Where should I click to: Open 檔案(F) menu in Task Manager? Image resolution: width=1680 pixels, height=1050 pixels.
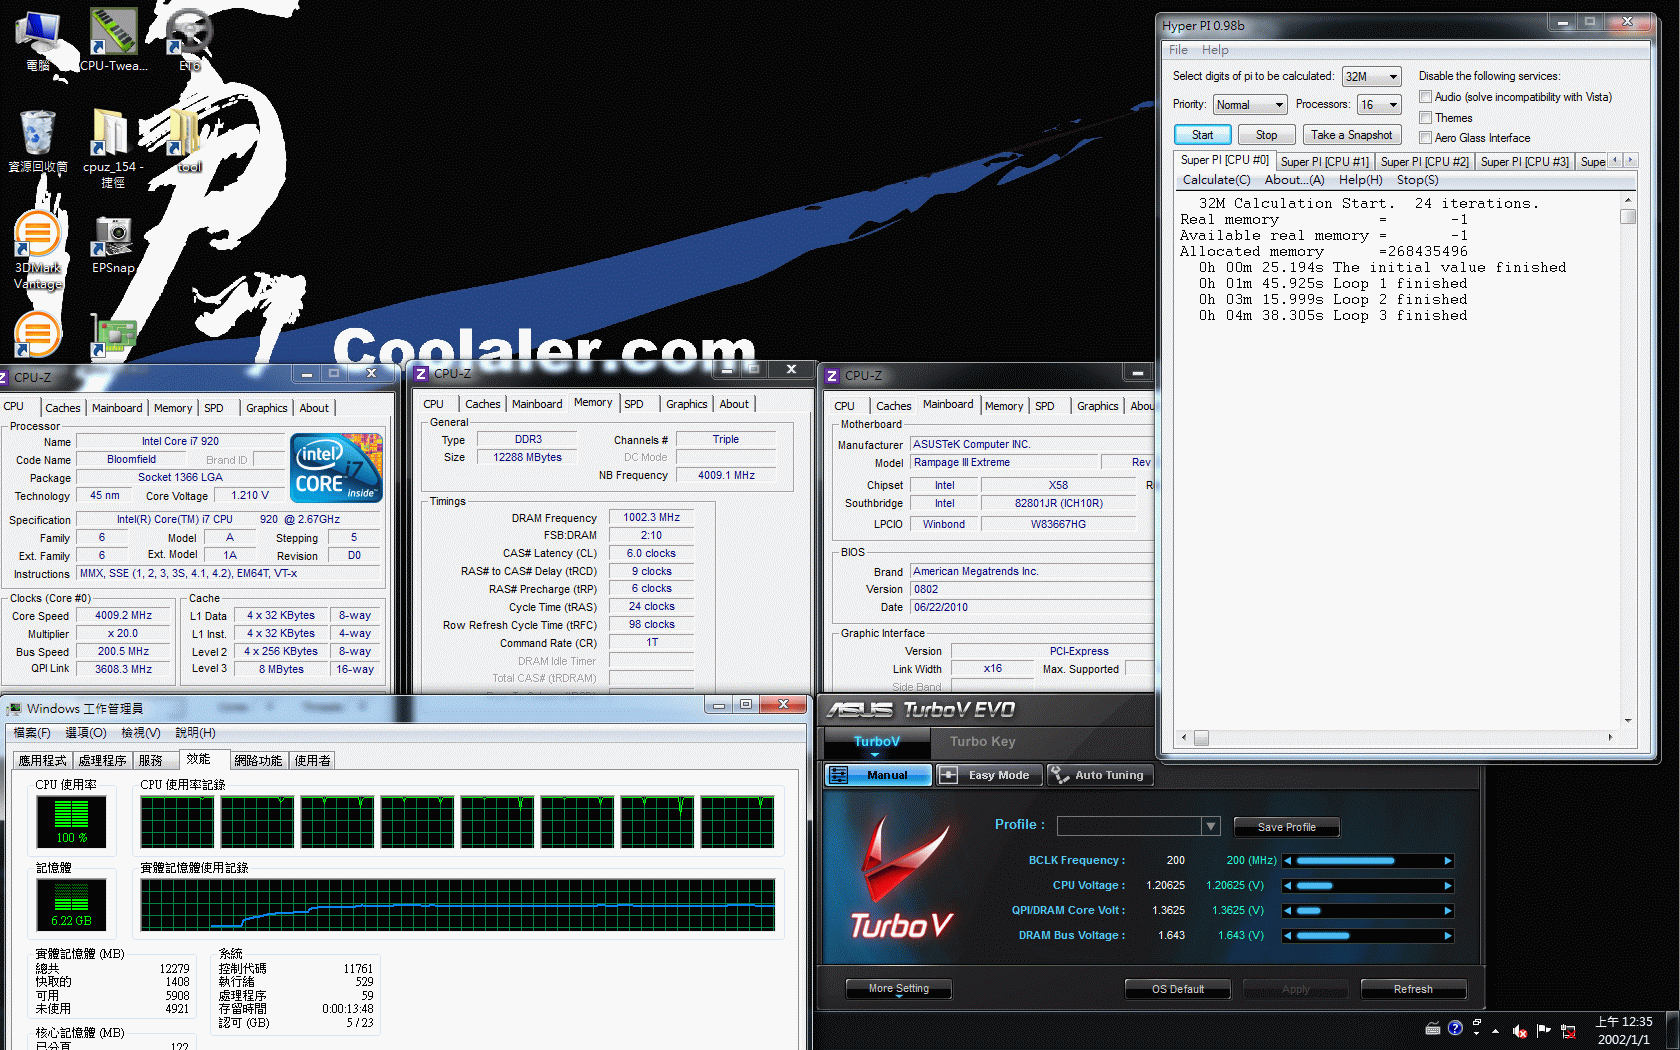pos(32,733)
